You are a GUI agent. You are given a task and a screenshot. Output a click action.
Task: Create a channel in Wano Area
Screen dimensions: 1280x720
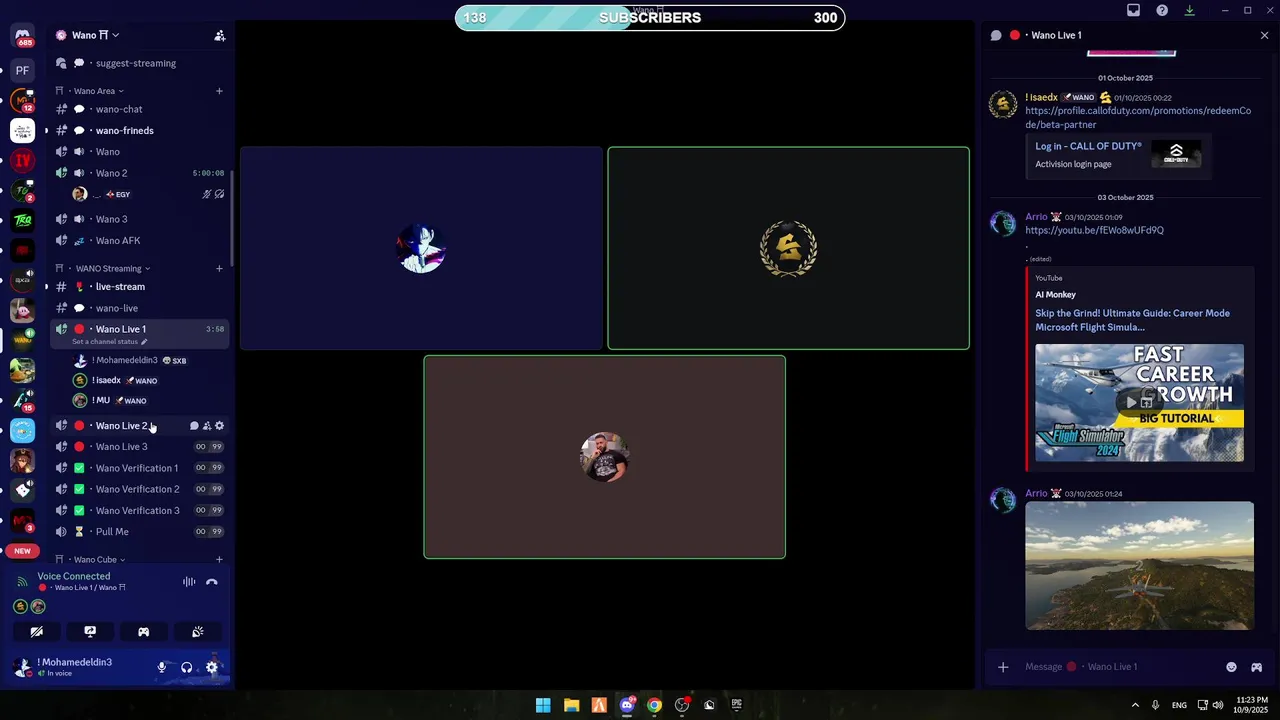point(219,91)
